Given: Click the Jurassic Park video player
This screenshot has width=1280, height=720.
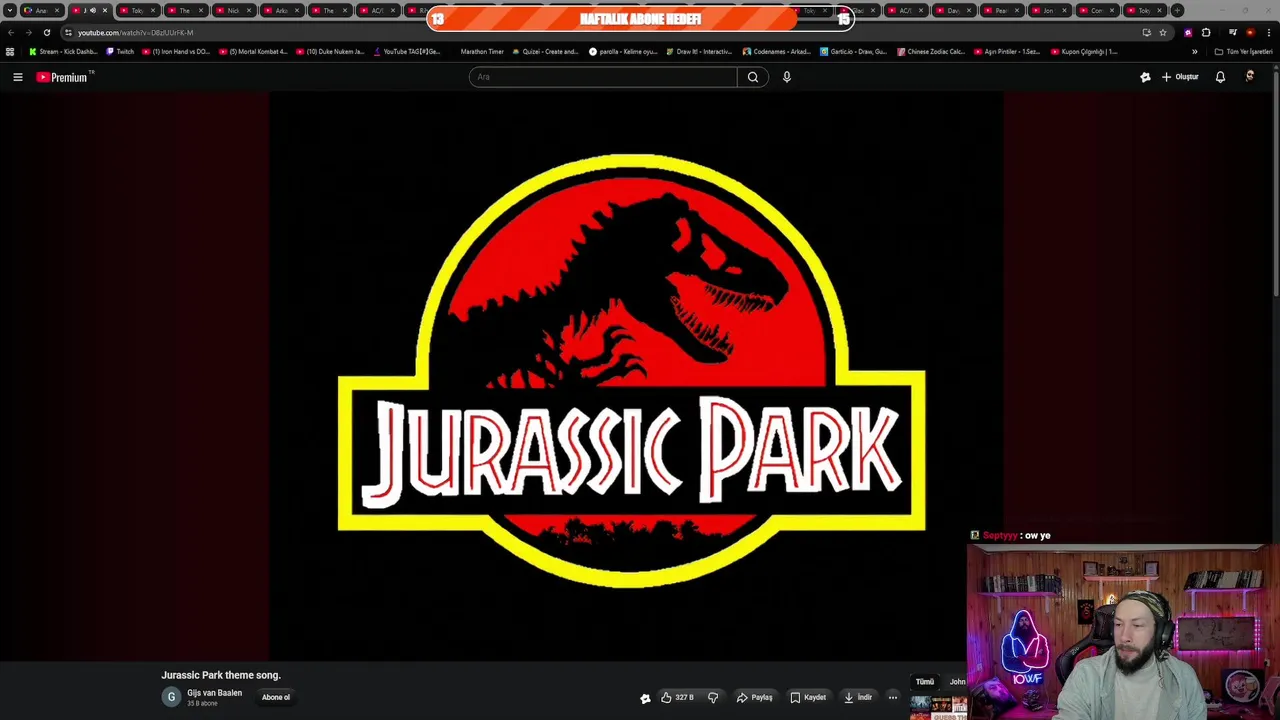Looking at the screenshot, I should tap(636, 375).
